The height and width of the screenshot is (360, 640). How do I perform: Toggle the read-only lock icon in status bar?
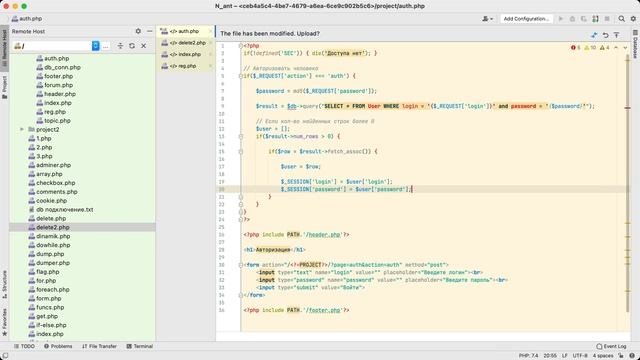621,356
